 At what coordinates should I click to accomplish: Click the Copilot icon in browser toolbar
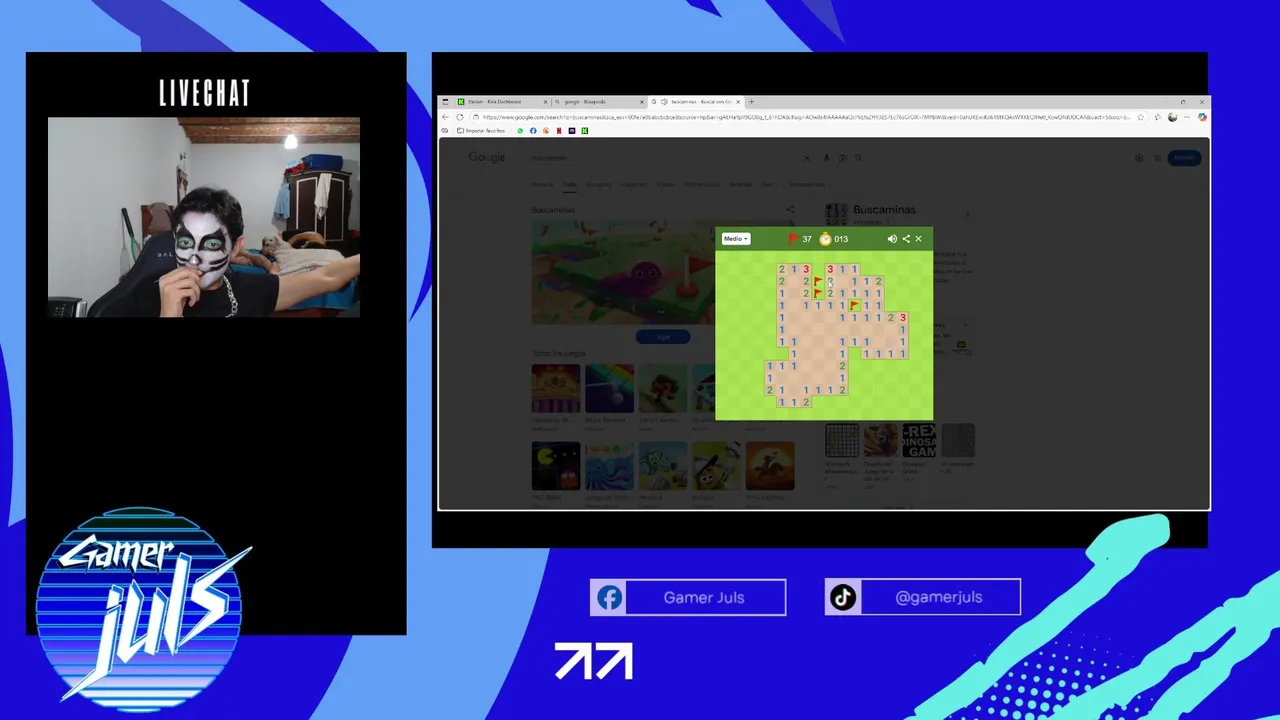(x=1202, y=117)
